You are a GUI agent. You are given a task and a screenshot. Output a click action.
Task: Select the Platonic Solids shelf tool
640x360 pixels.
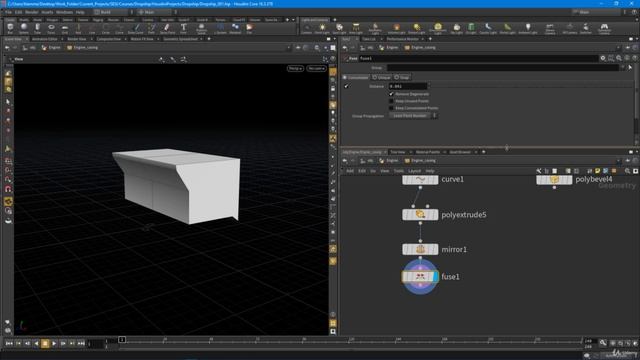201,28
